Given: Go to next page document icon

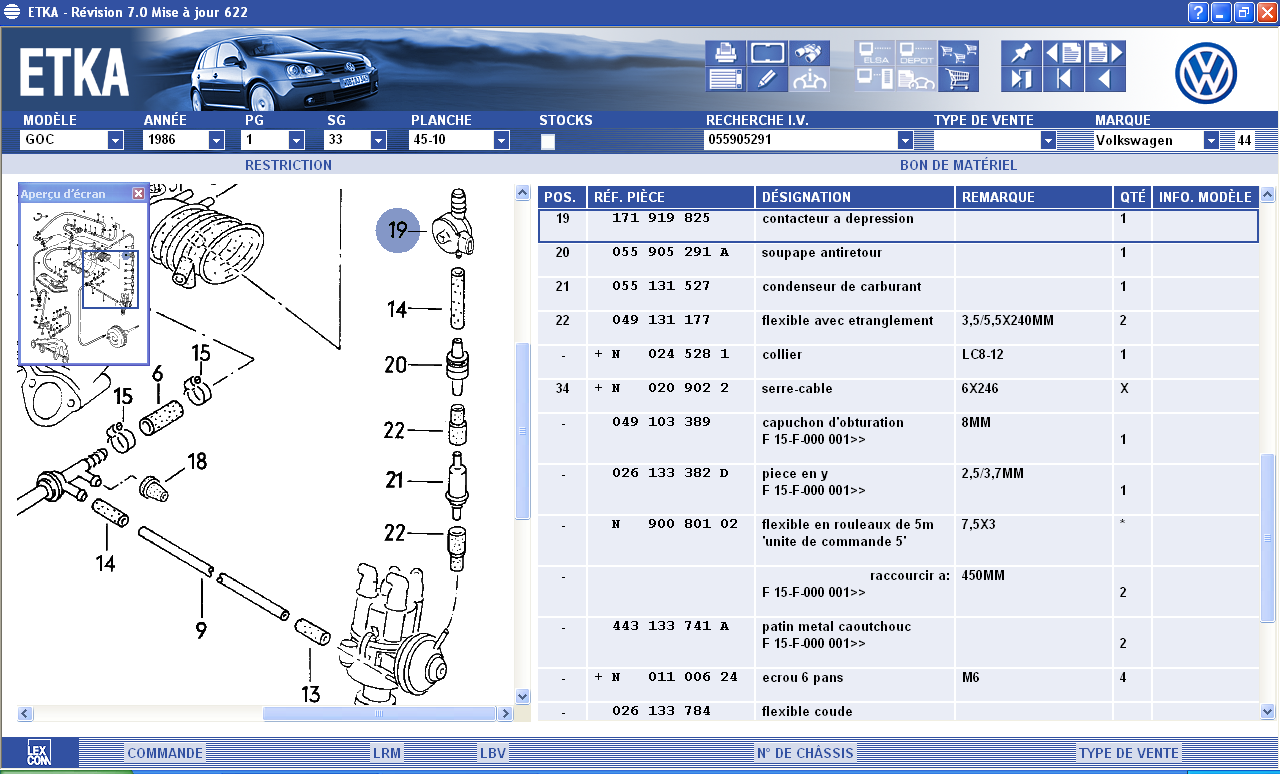Looking at the screenshot, I should click(x=1105, y=53).
